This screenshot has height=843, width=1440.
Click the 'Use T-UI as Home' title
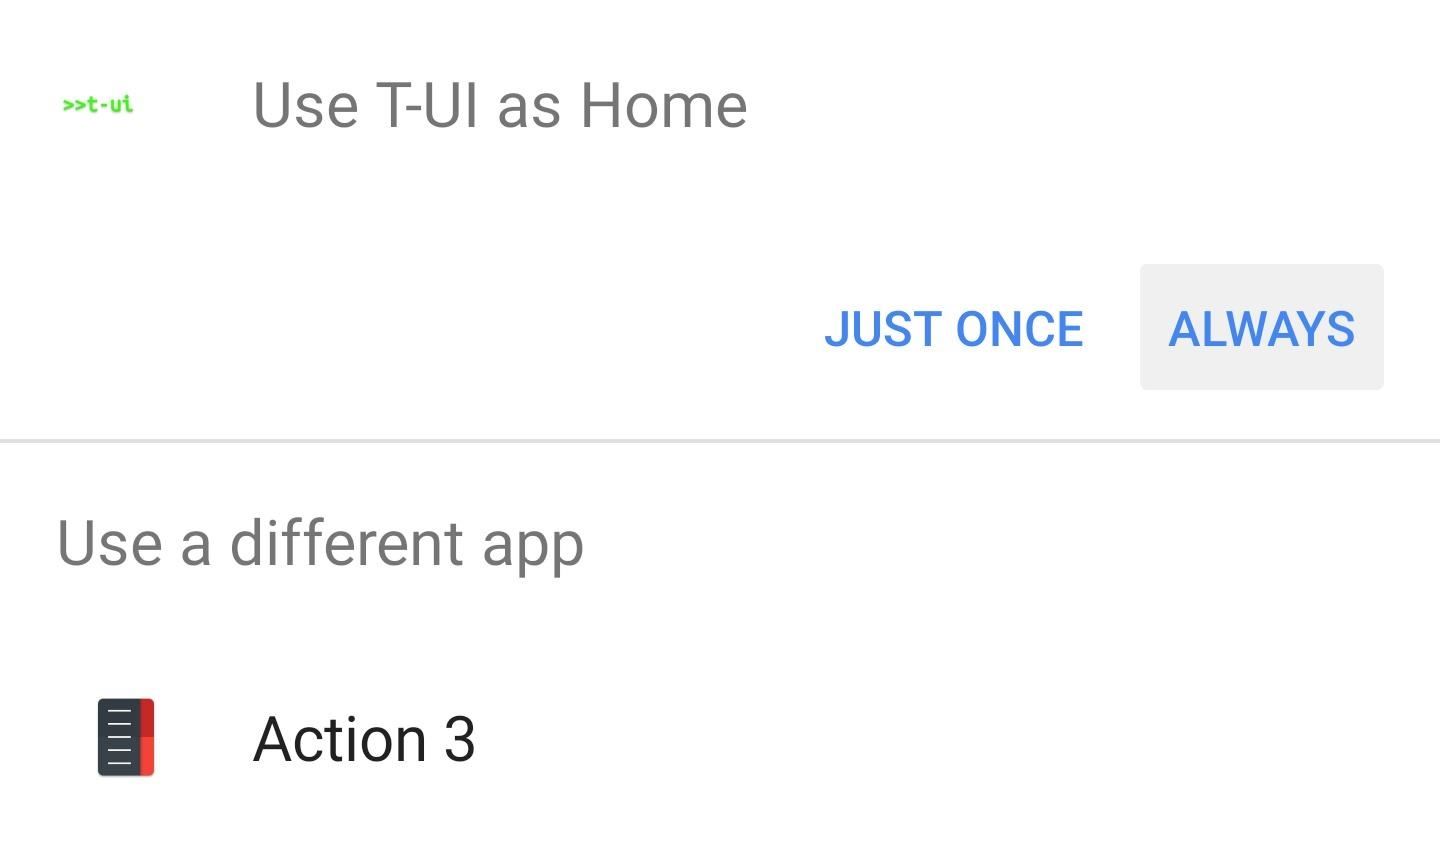point(500,105)
